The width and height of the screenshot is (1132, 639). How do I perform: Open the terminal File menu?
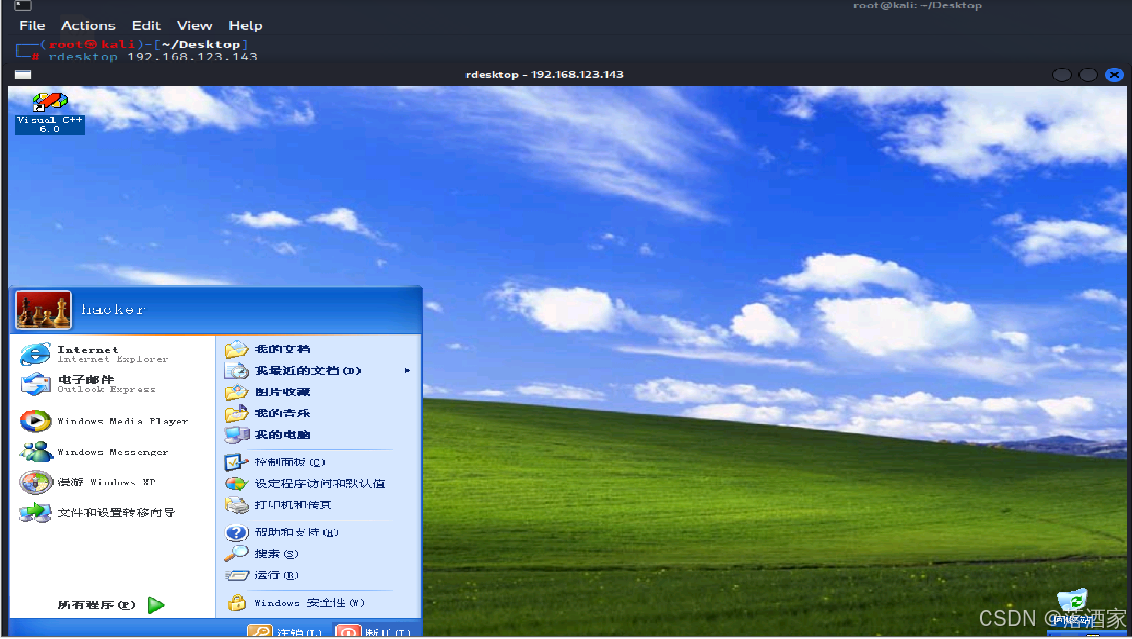pos(32,25)
